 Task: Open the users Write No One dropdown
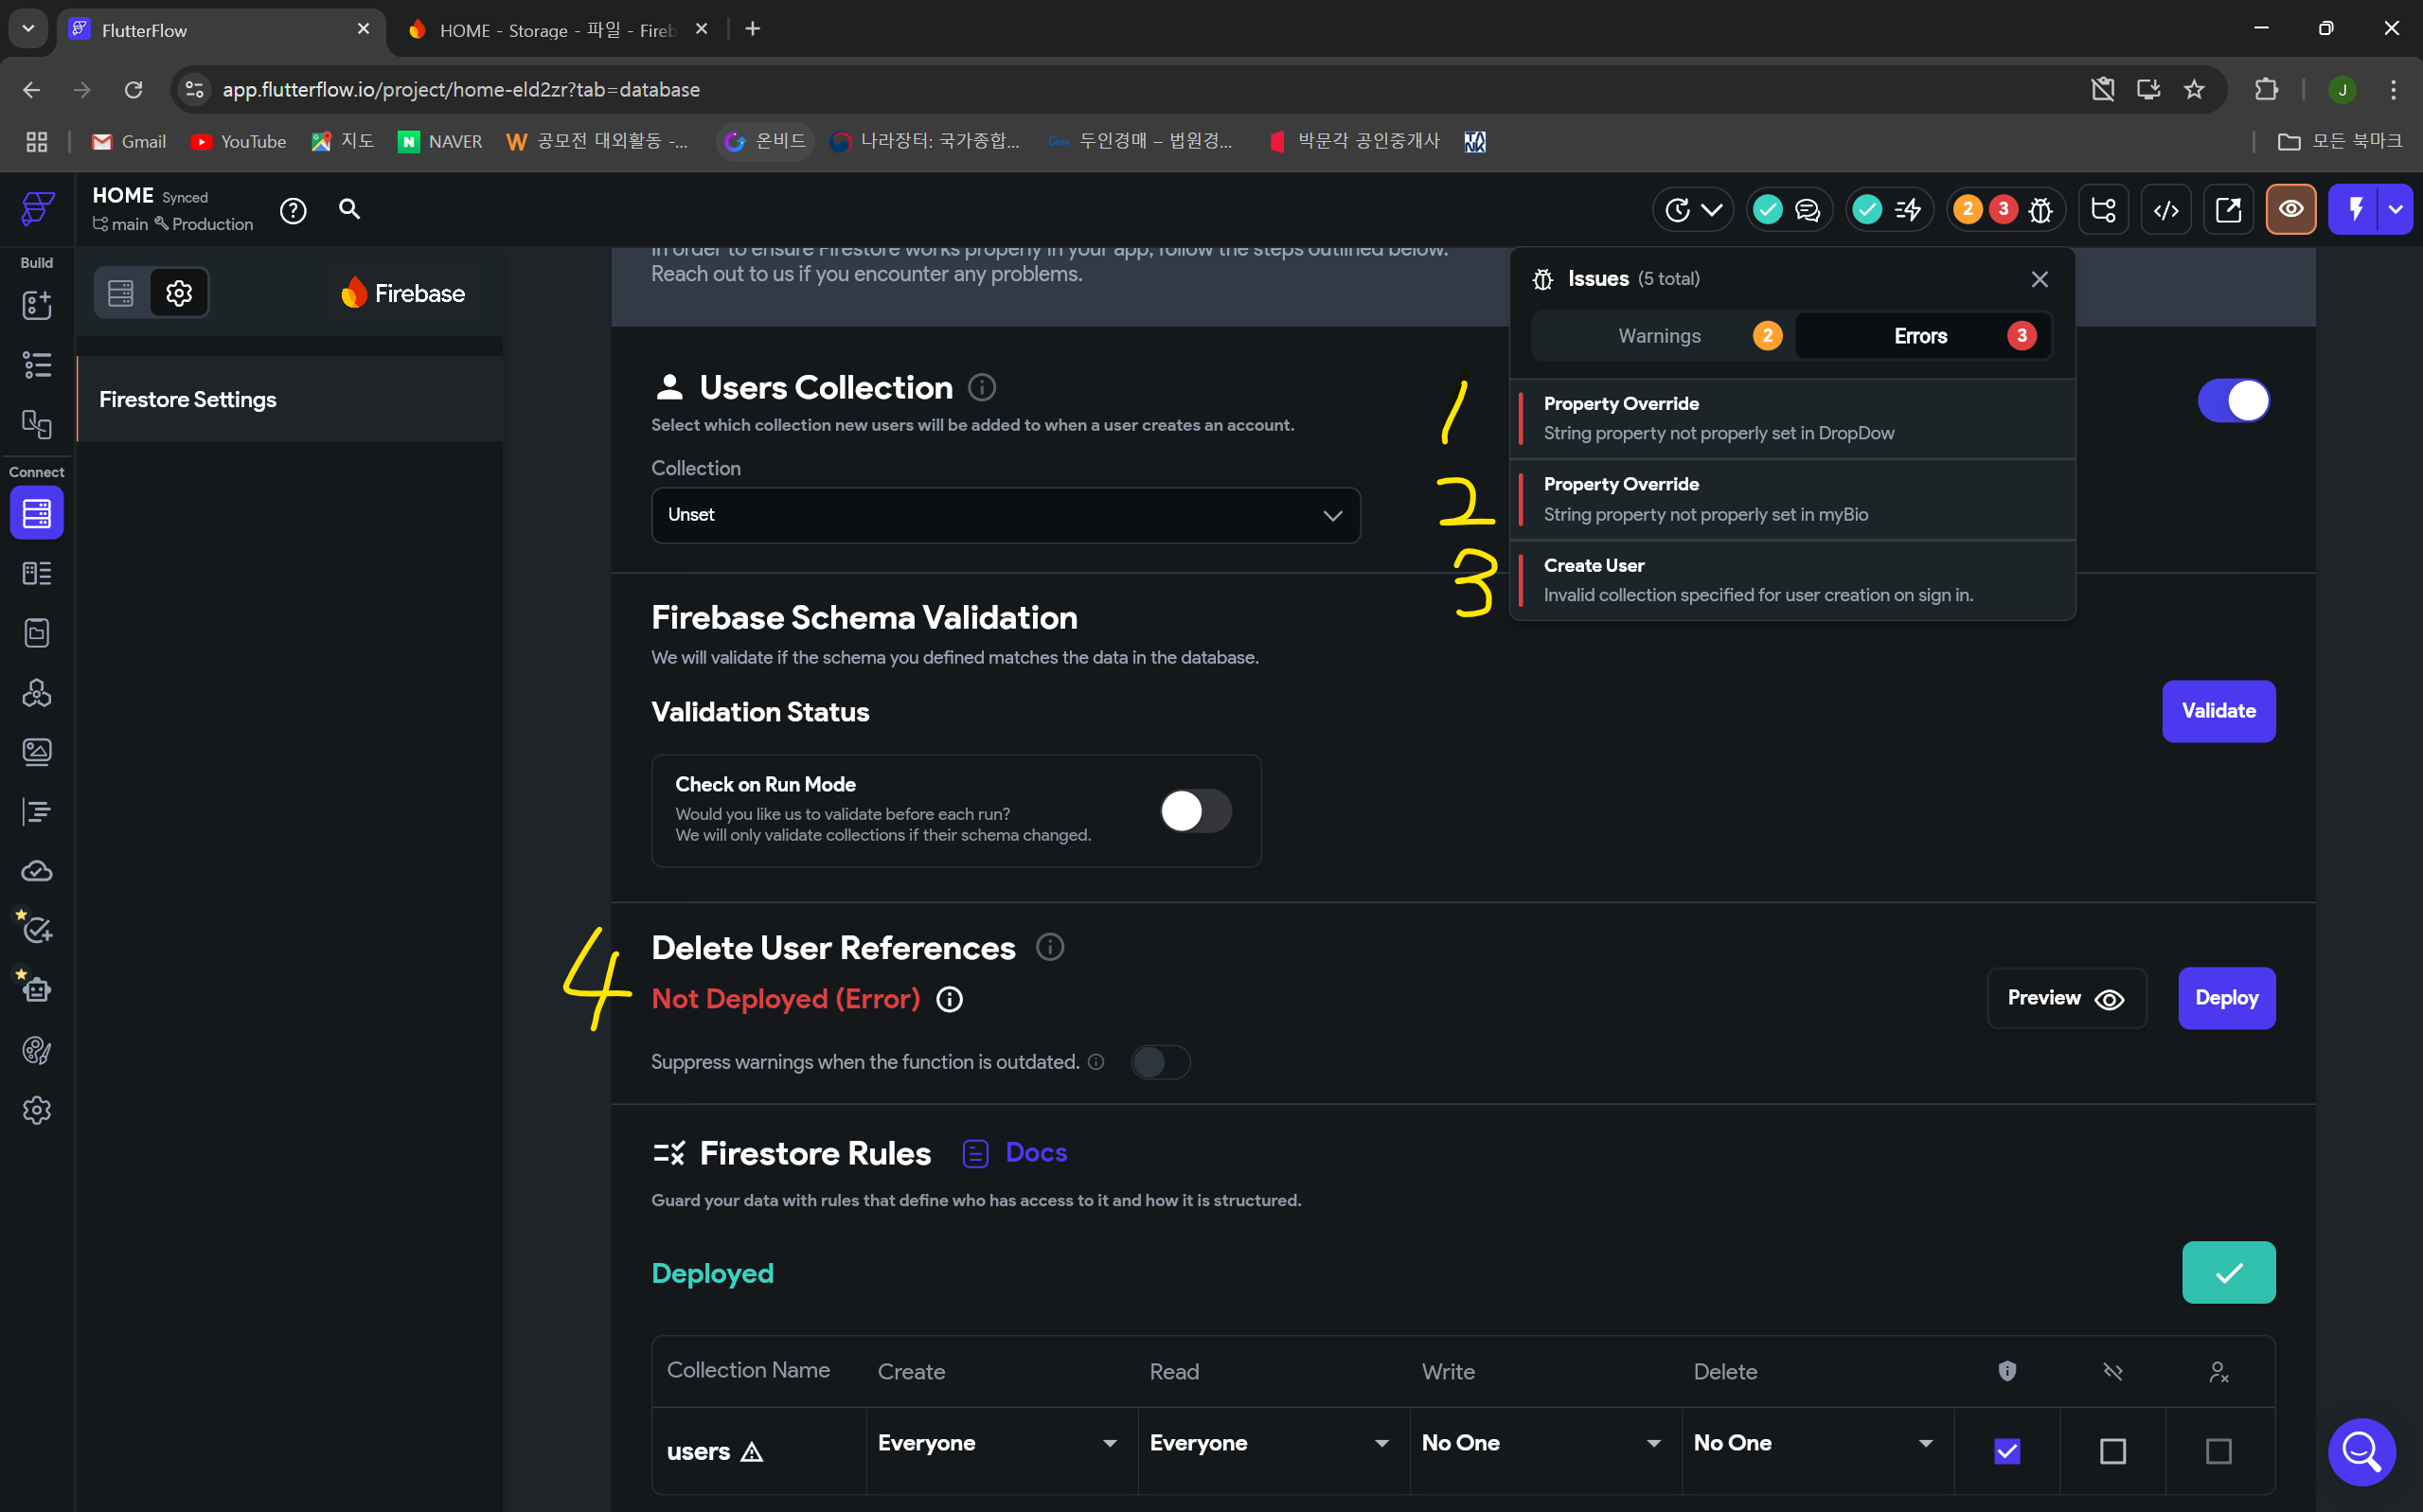point(1541,1443)
